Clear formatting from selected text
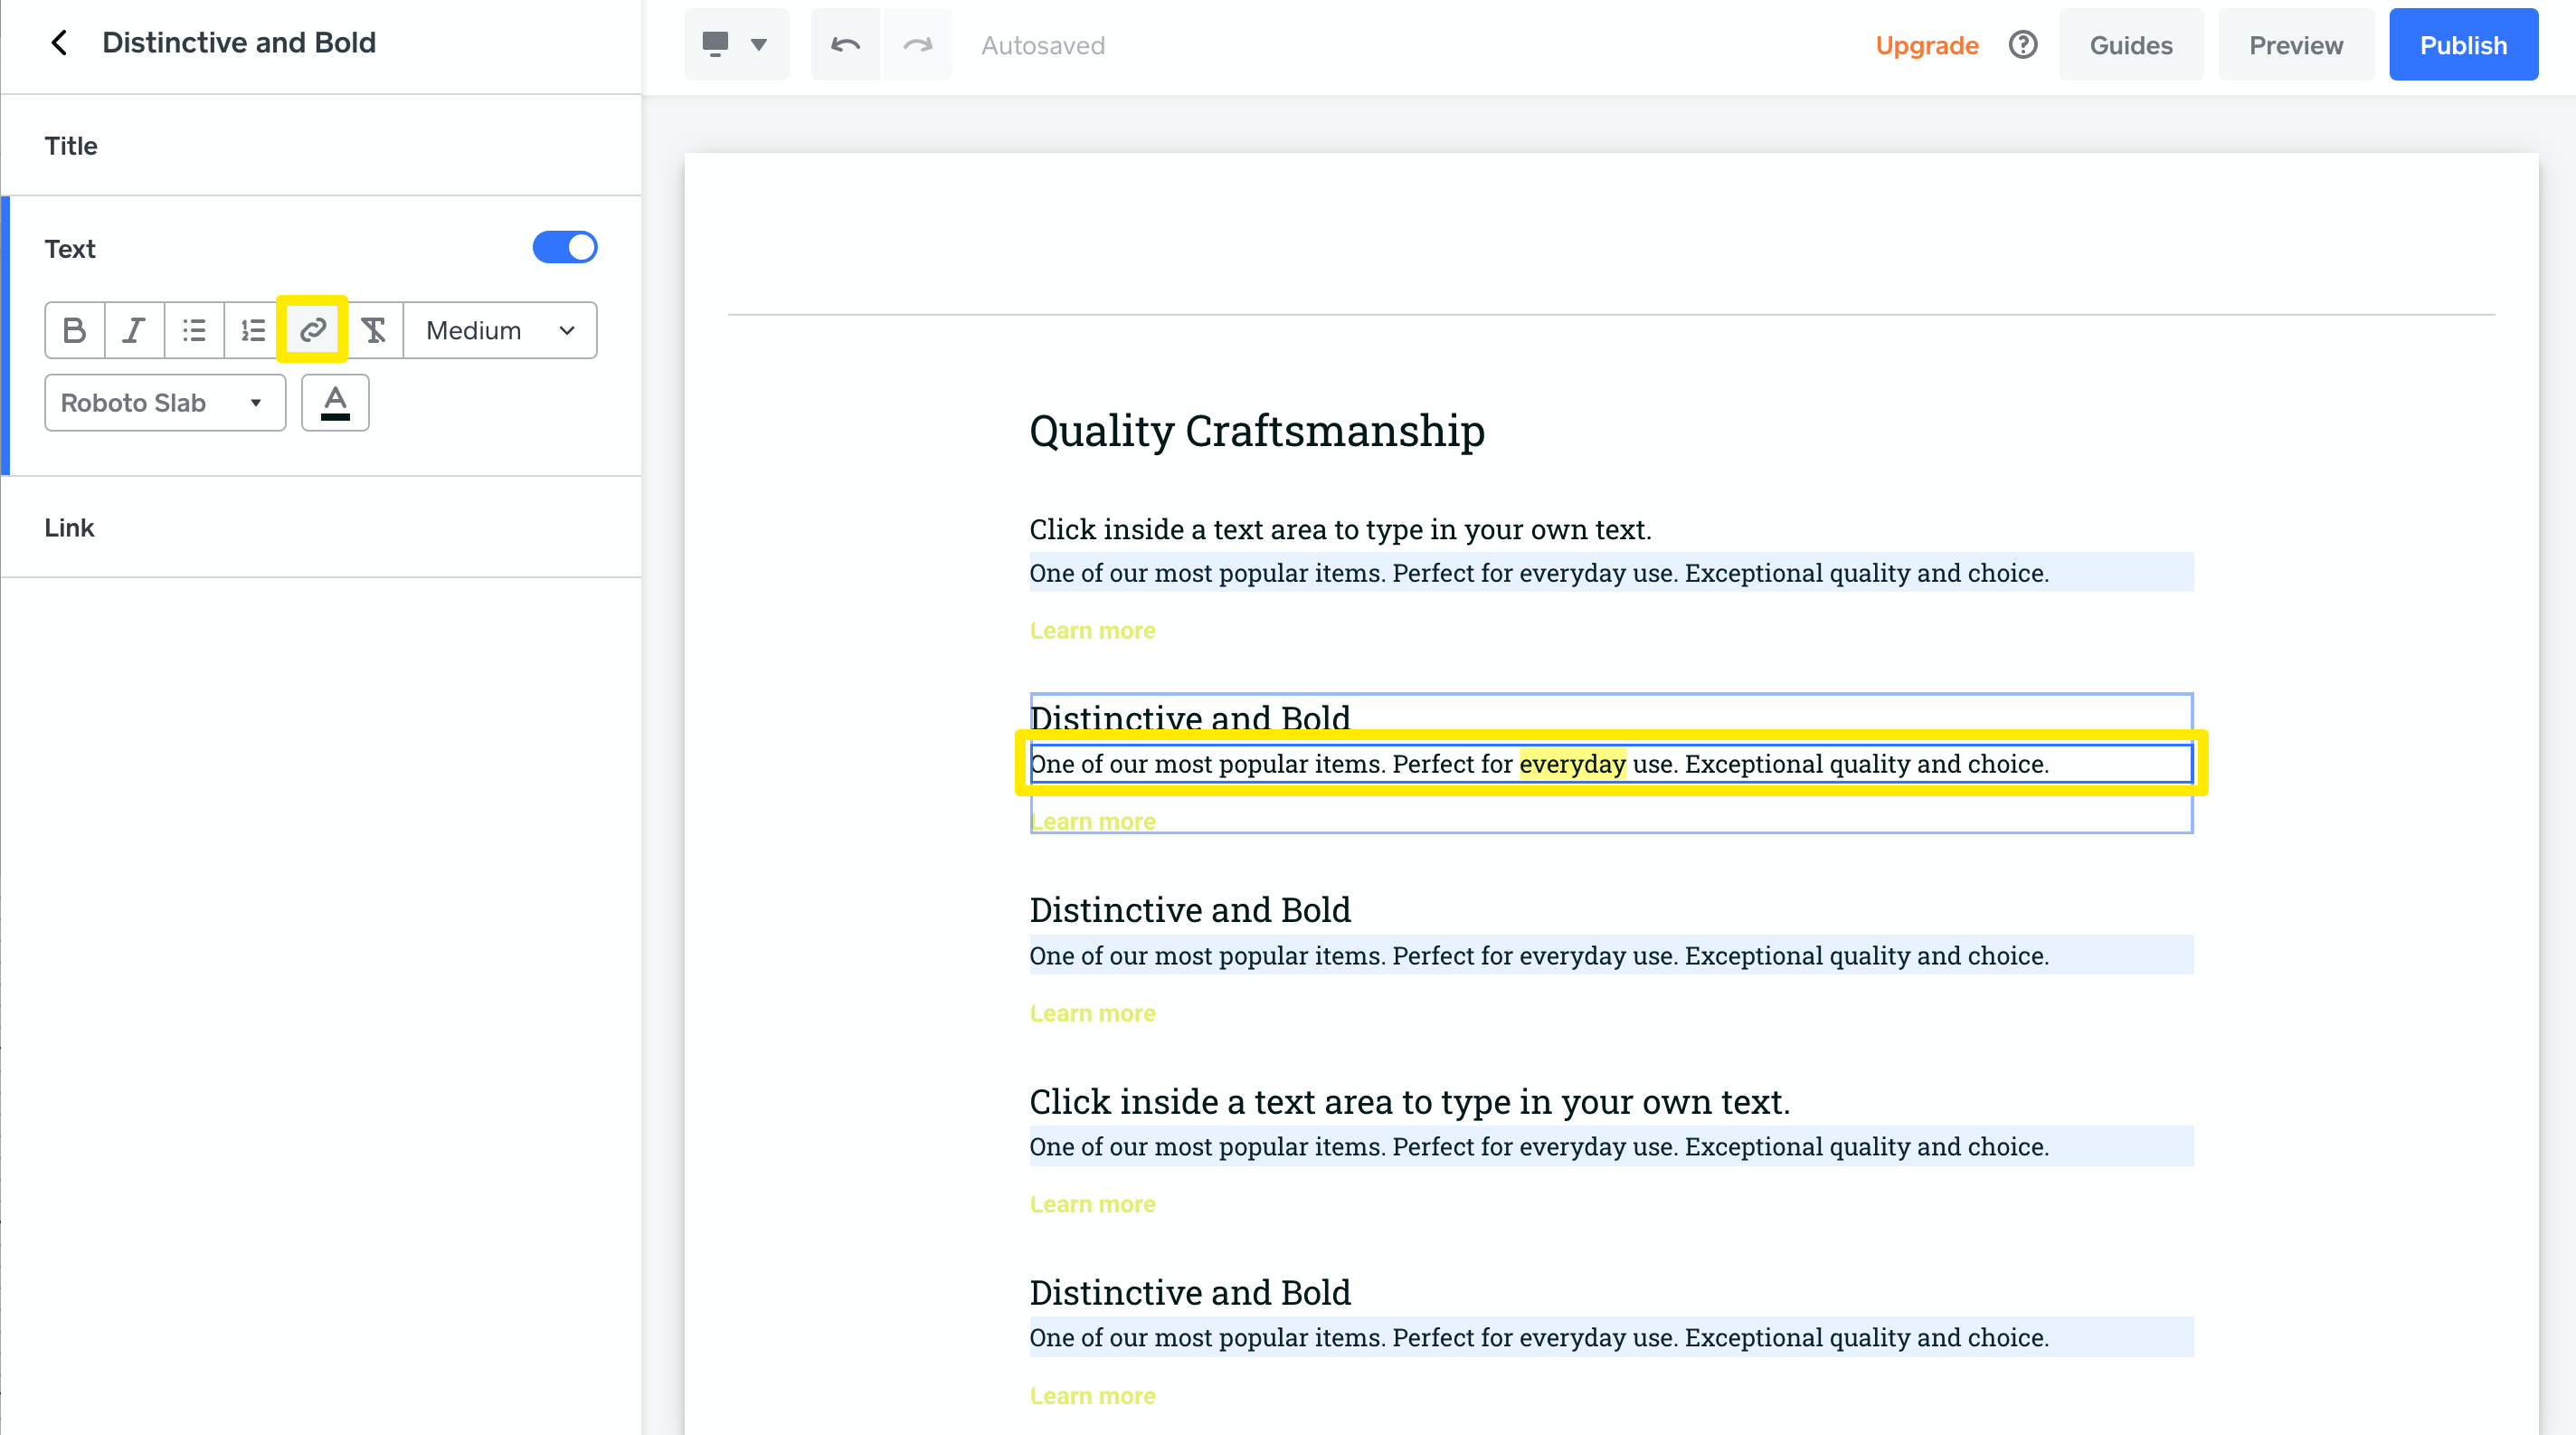This screenshot has width=2576, height=1435. coord(373,330)
